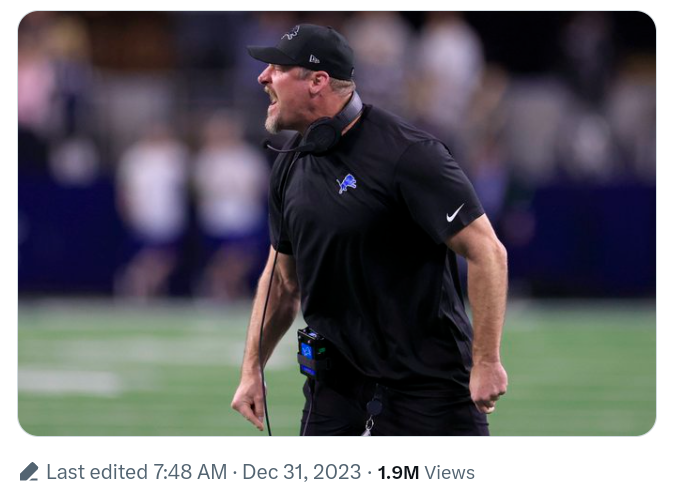This screenshot has height=499, width=678.
Task: Click the coach's hand beside the headset cable
Action: (x=249, y=399)
